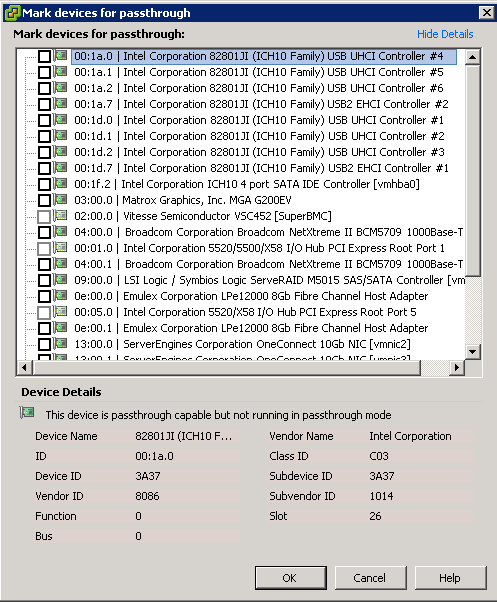Open the Help button
Screen dimensions: 497x602
[450, 577]
